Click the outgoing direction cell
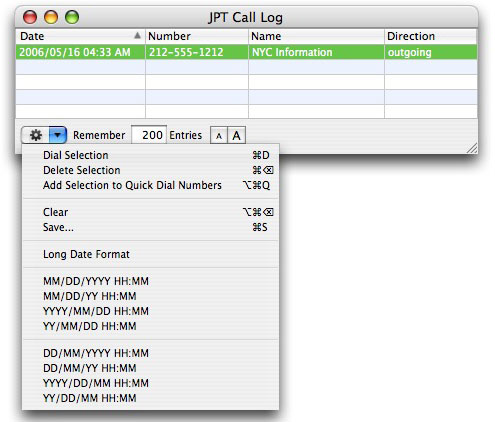495x422 pixels. [431, 52]
